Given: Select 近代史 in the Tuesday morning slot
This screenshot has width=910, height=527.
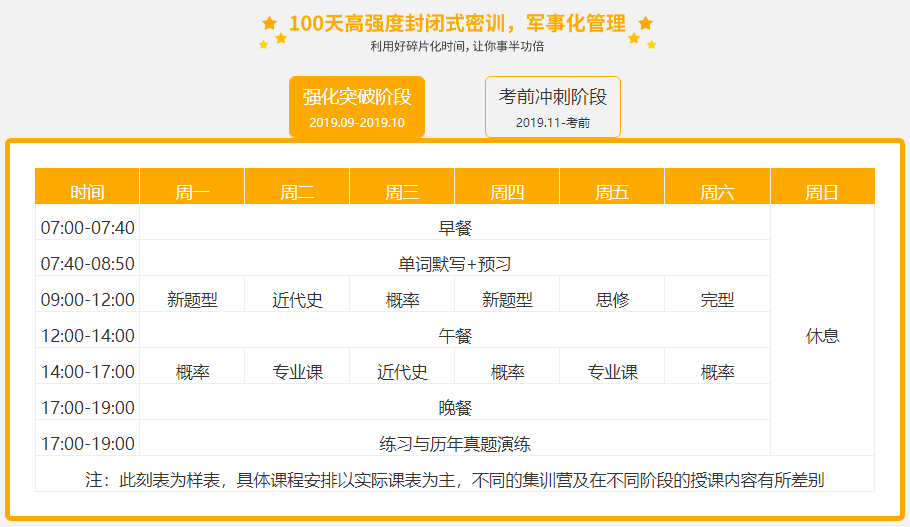Looking at the screenshot, I should (x=297, y=300).
